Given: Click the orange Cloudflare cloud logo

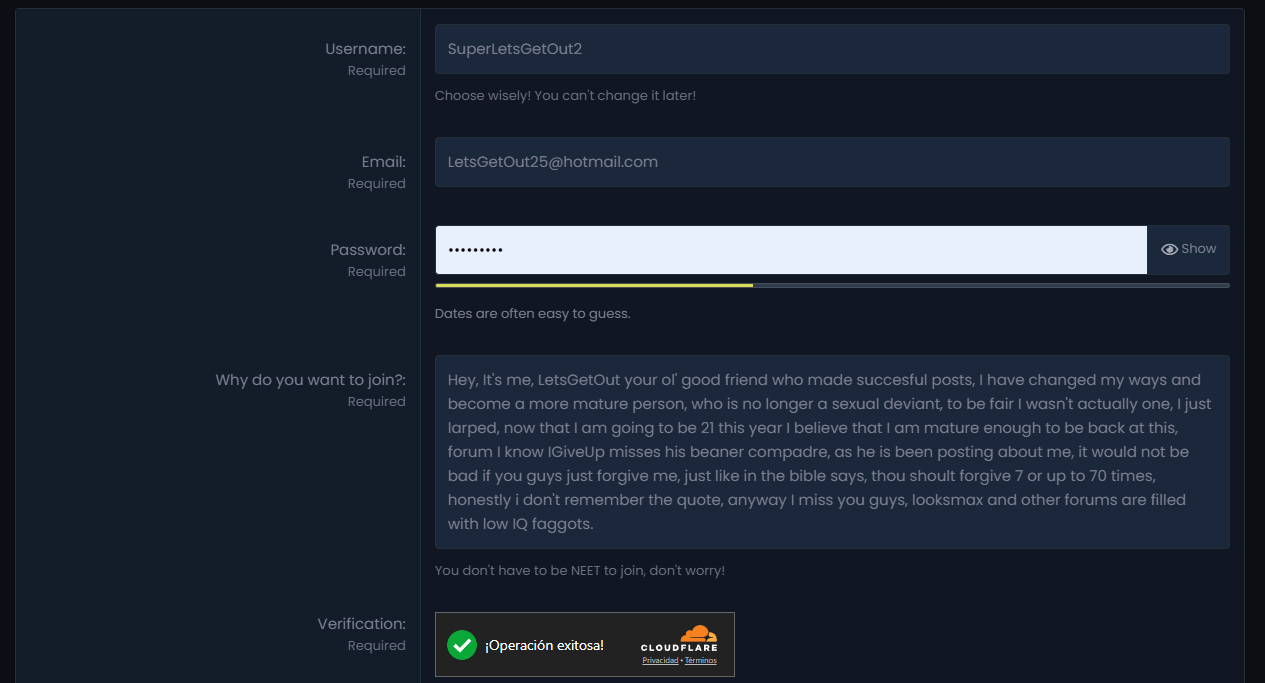Looking at the screenshot, I should [x=698, y=634].
